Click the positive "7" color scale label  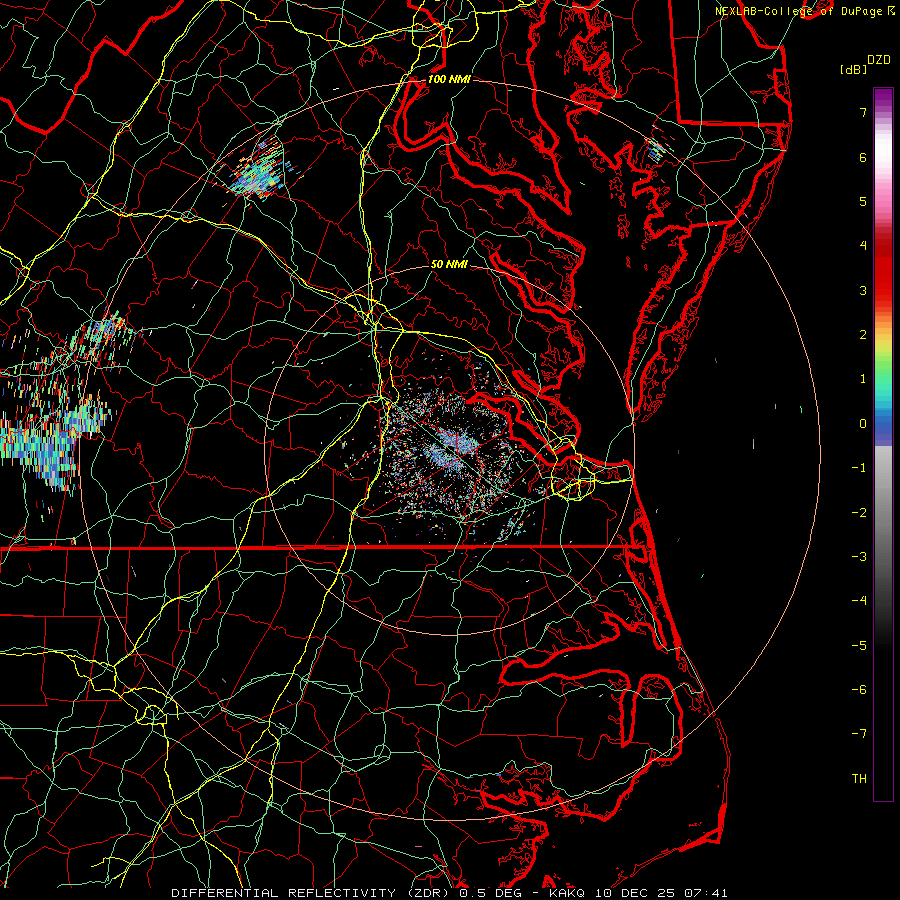(863, 112)
